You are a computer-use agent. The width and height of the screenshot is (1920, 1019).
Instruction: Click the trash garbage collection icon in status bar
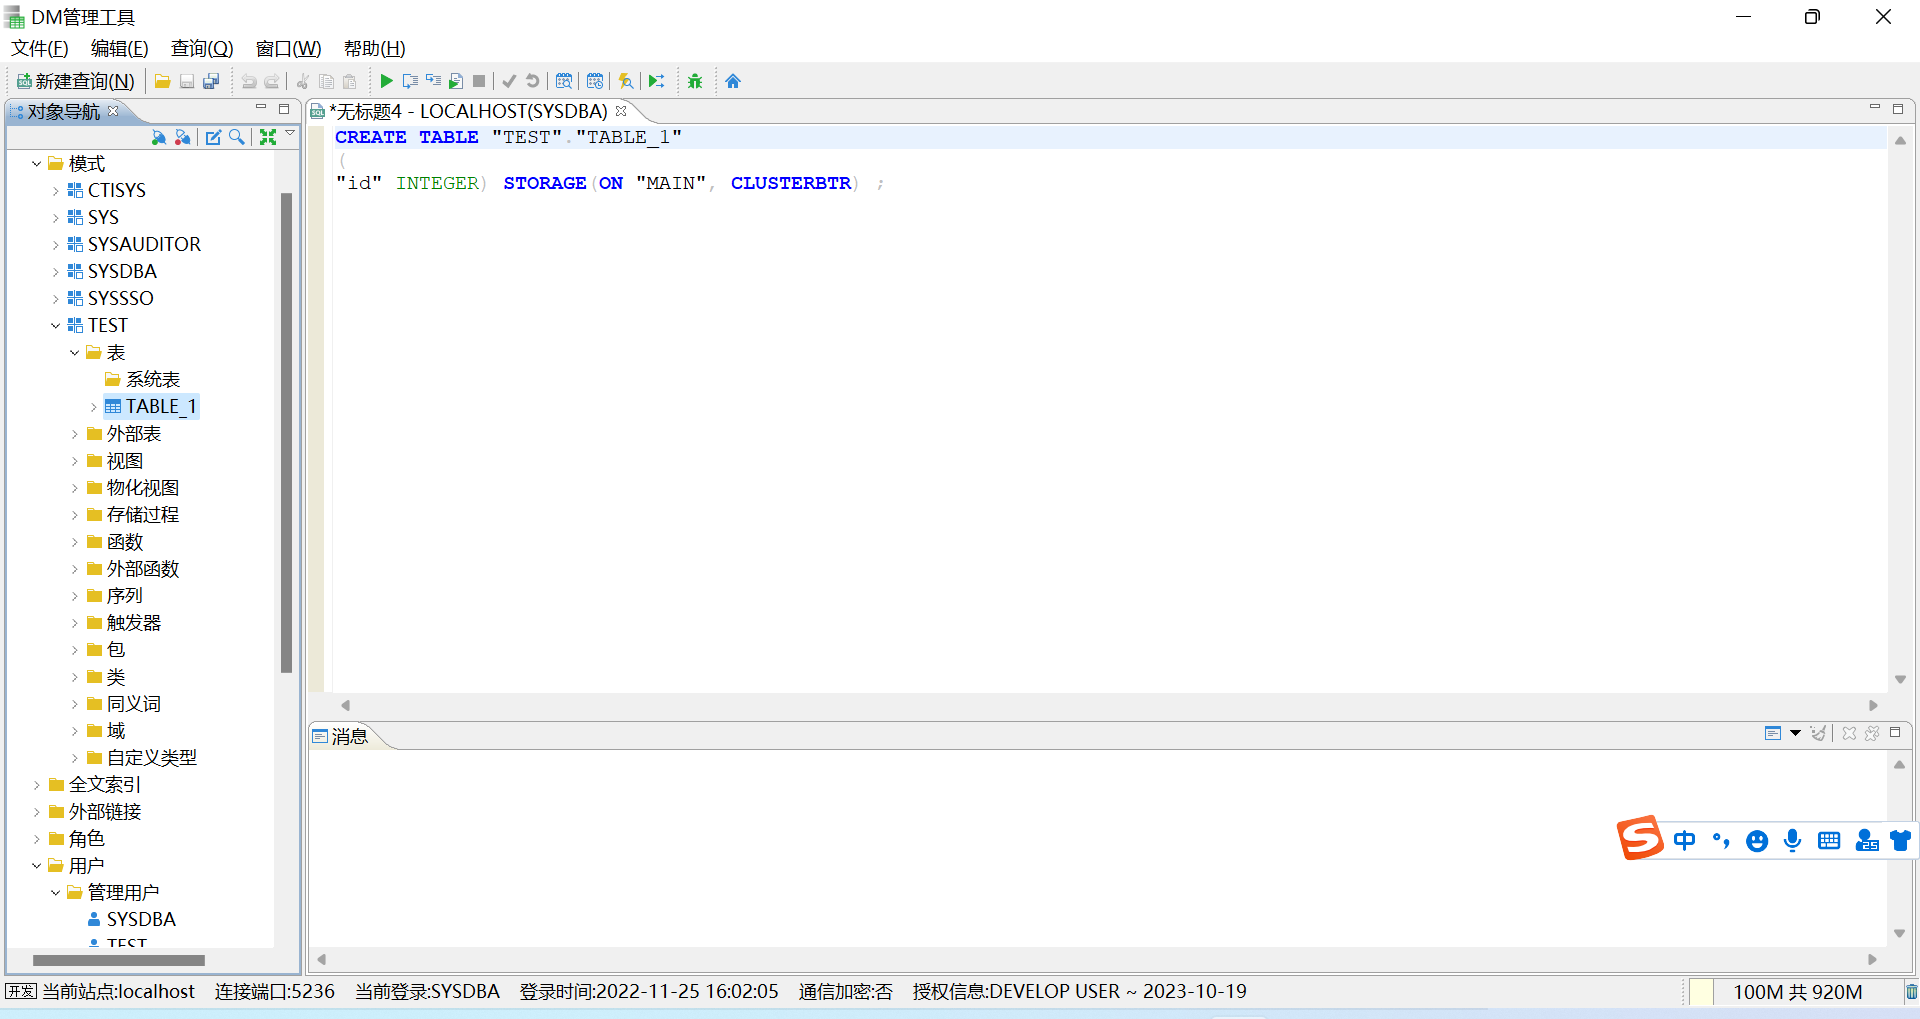[x=1911, y=992]
